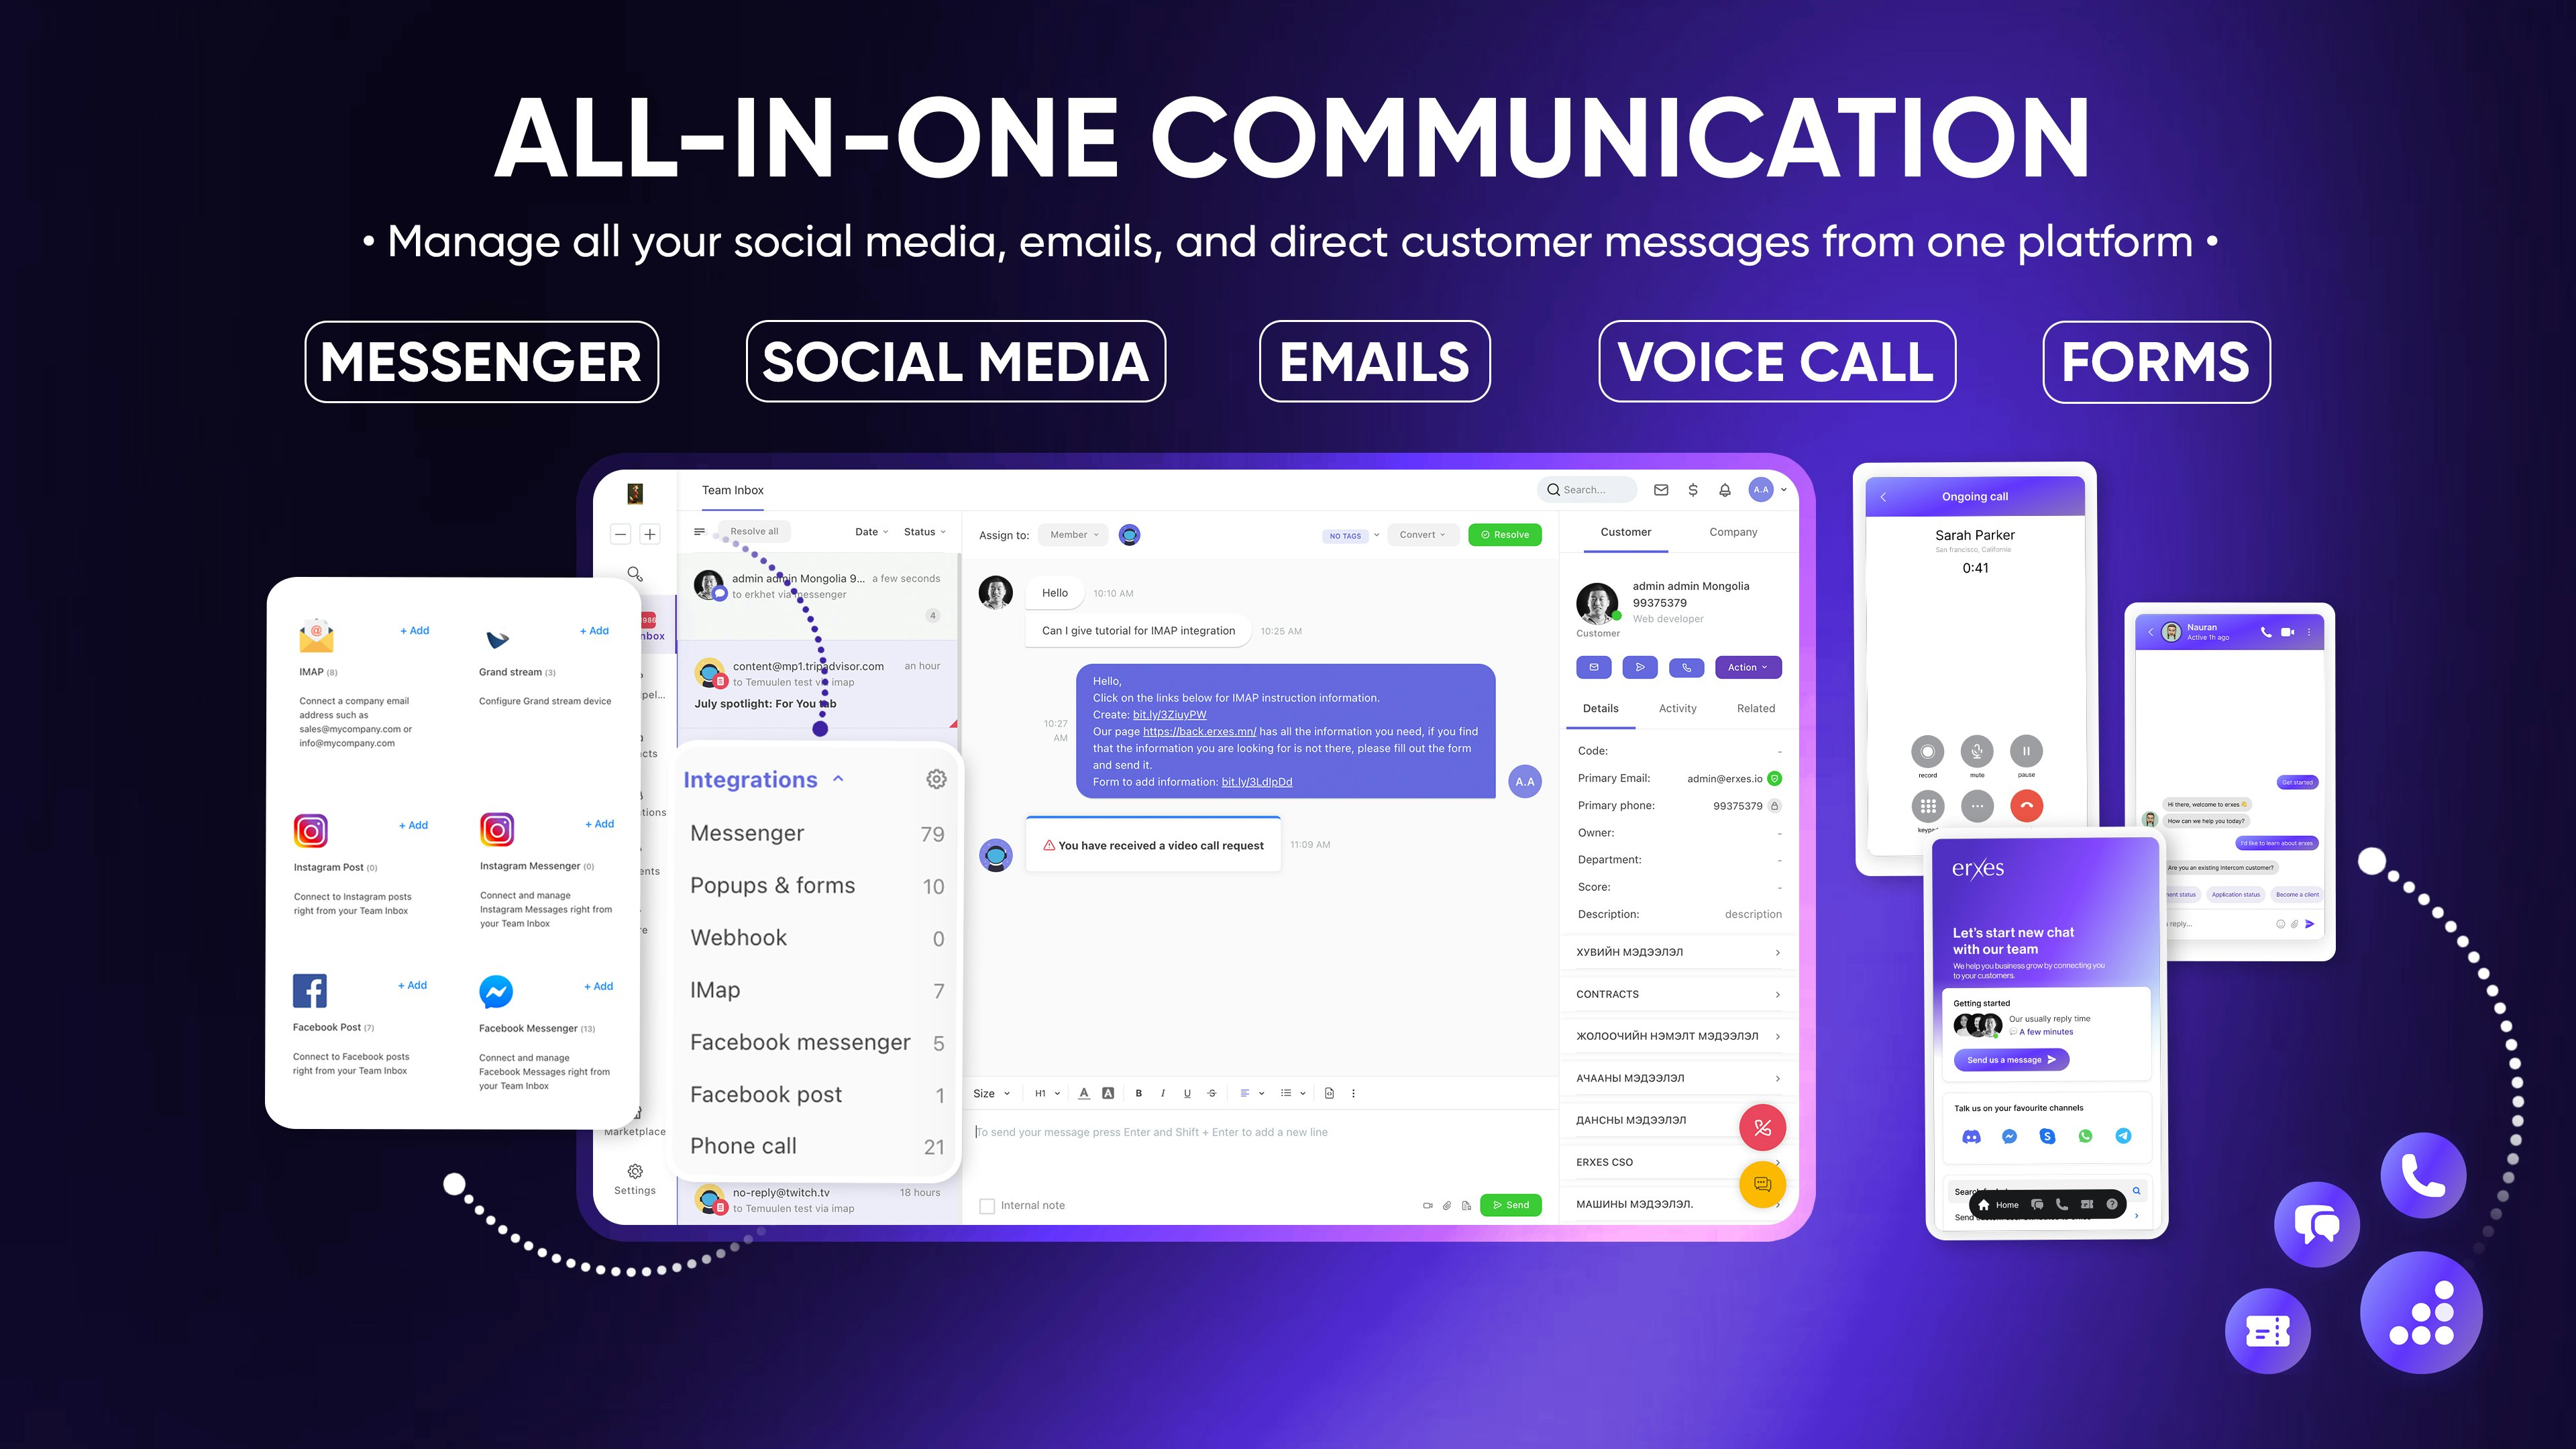Screen dimensions: 2576x1449
Task: Expand the Integrations section chevron
Action: (839, 778)
